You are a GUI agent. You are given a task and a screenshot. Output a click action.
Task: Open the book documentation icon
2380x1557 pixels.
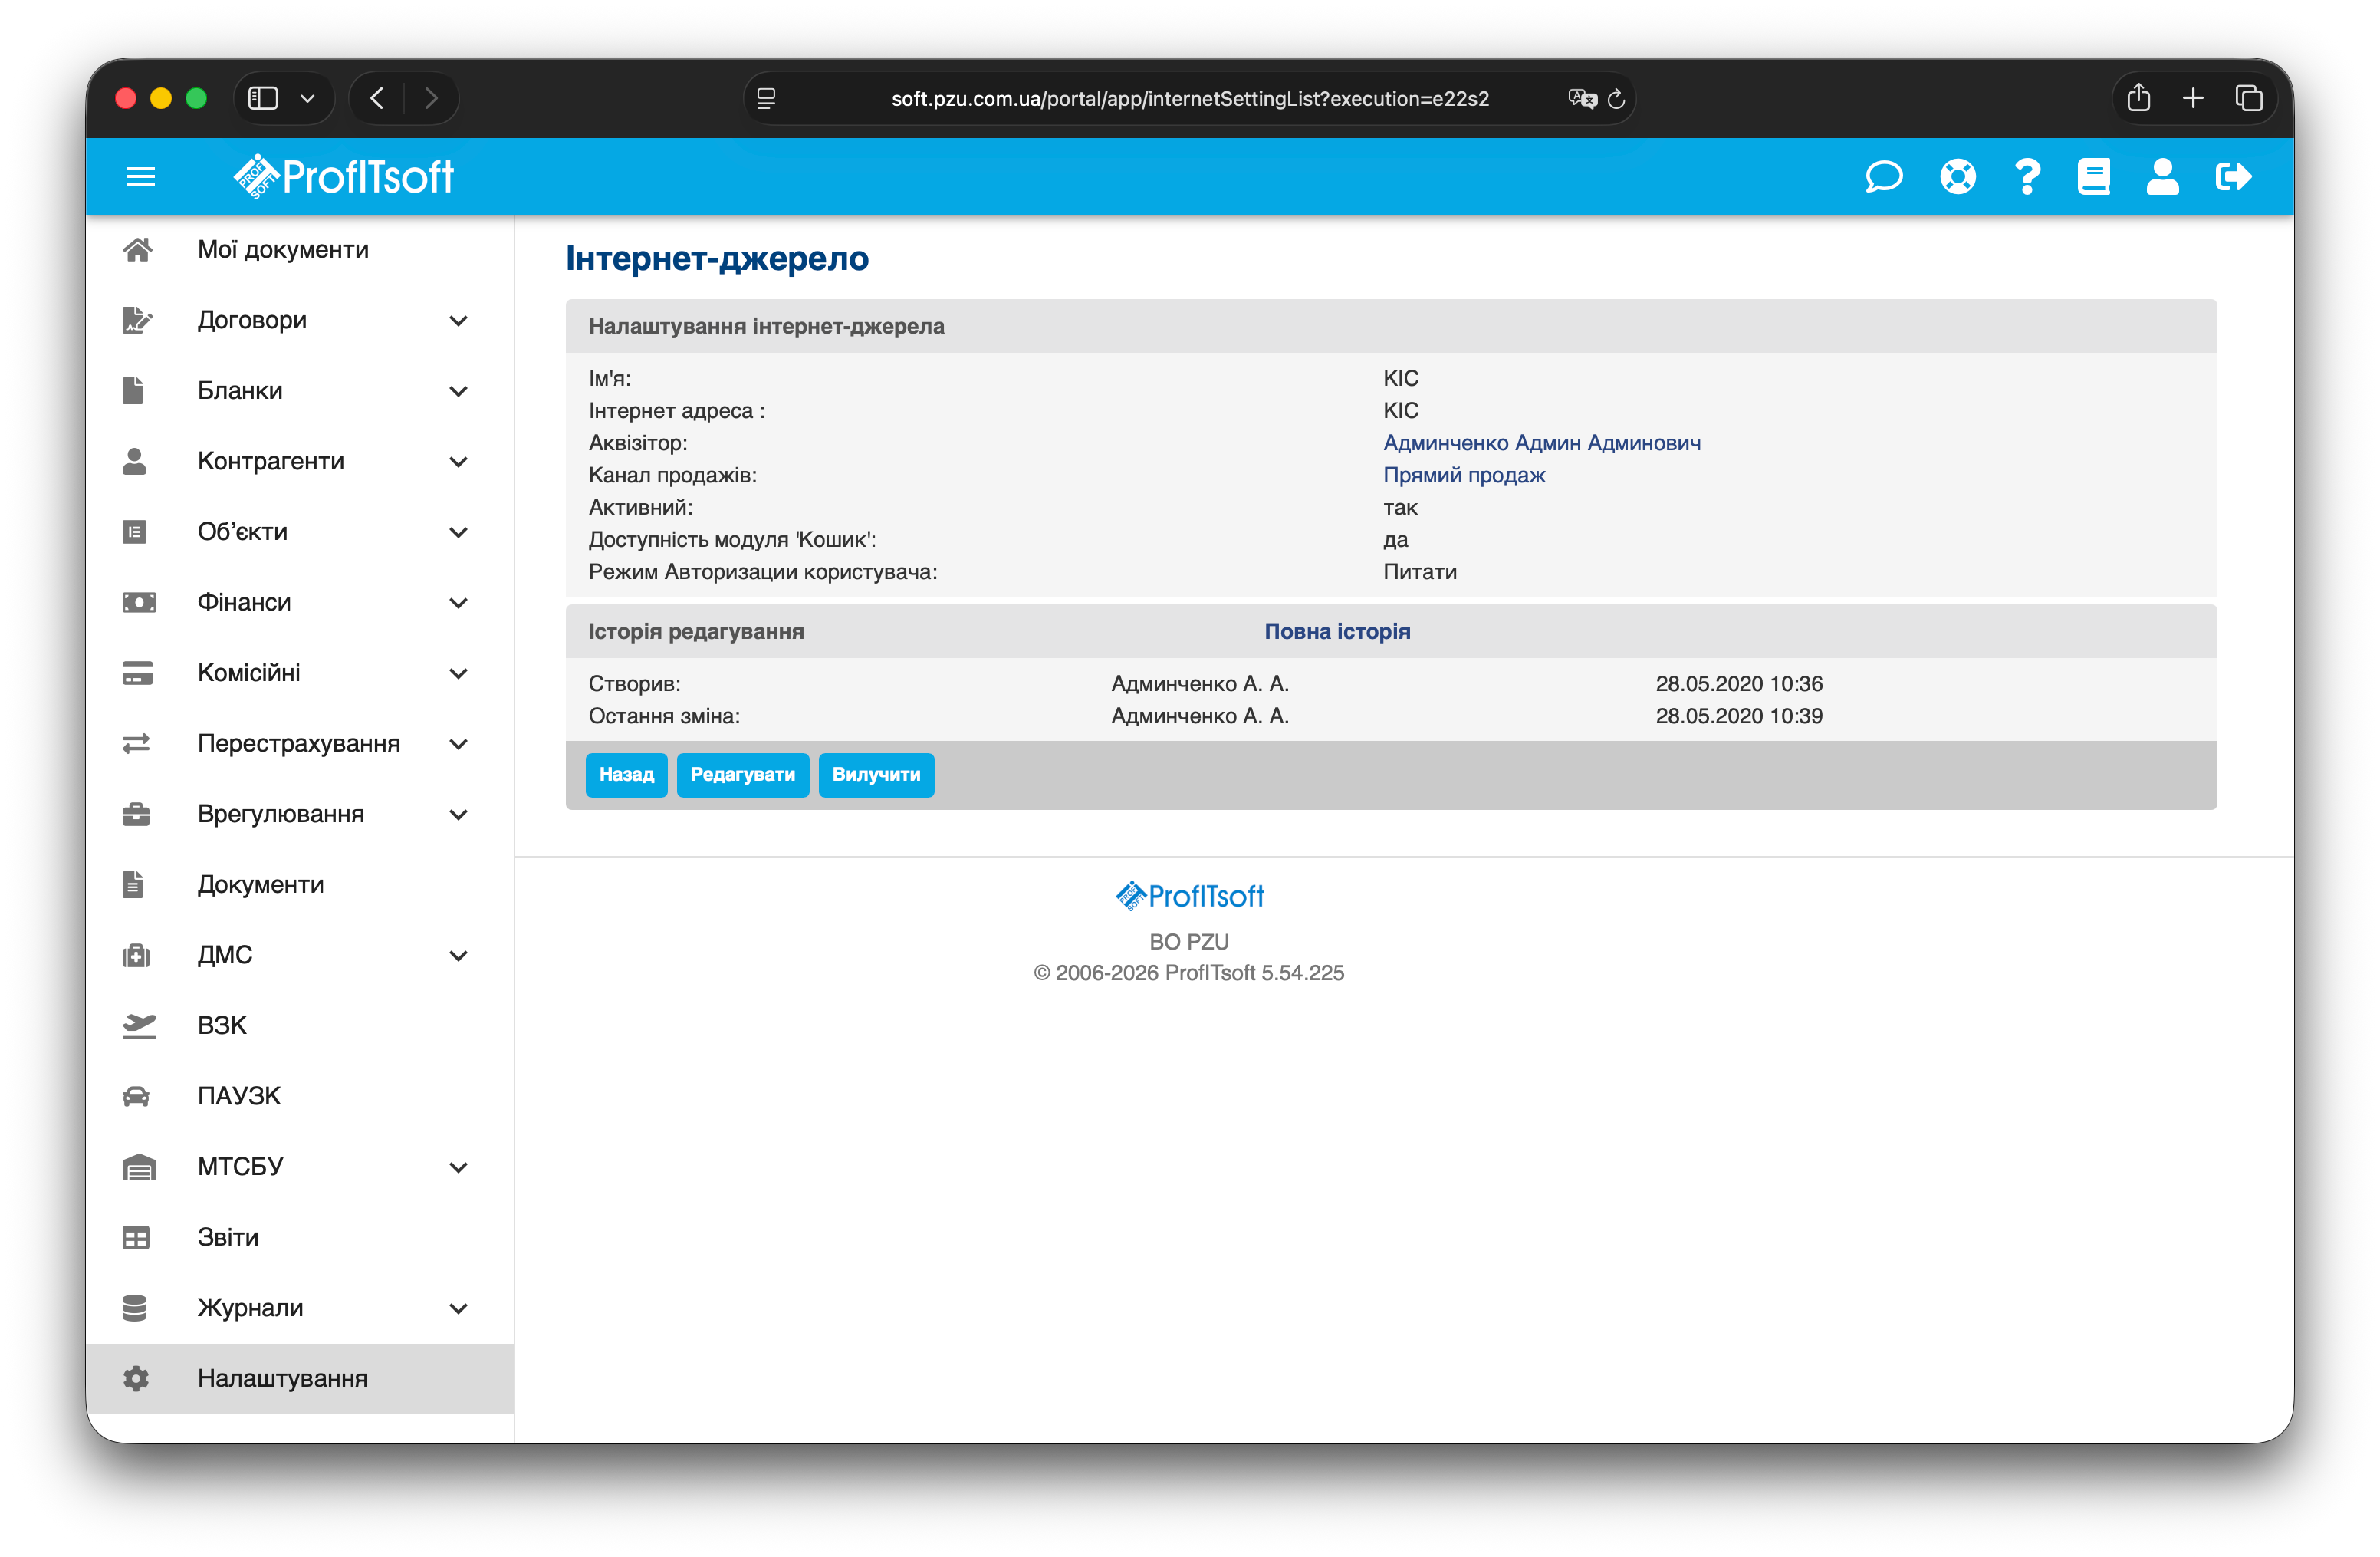tap(2093, 177)
